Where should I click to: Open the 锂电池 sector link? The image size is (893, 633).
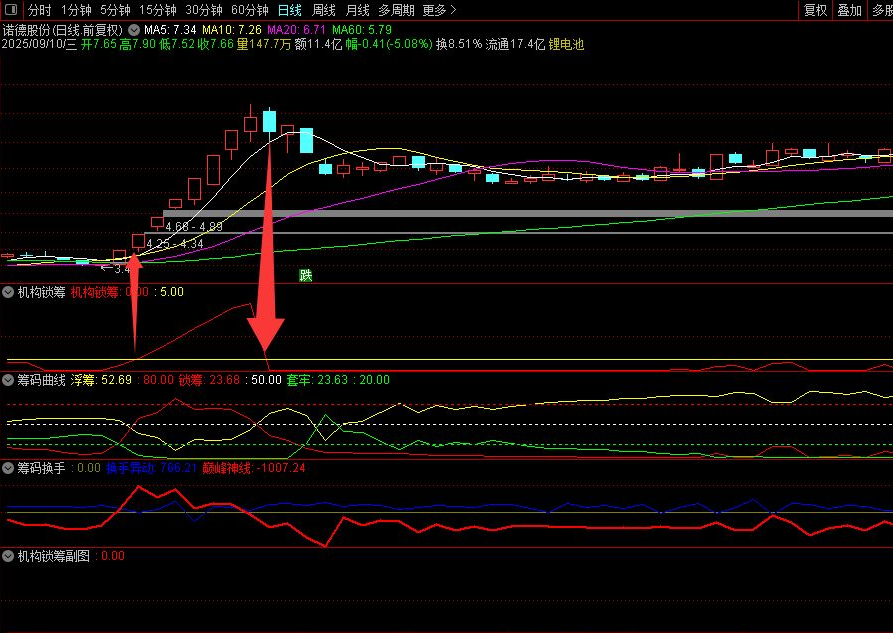coord(566,45)
